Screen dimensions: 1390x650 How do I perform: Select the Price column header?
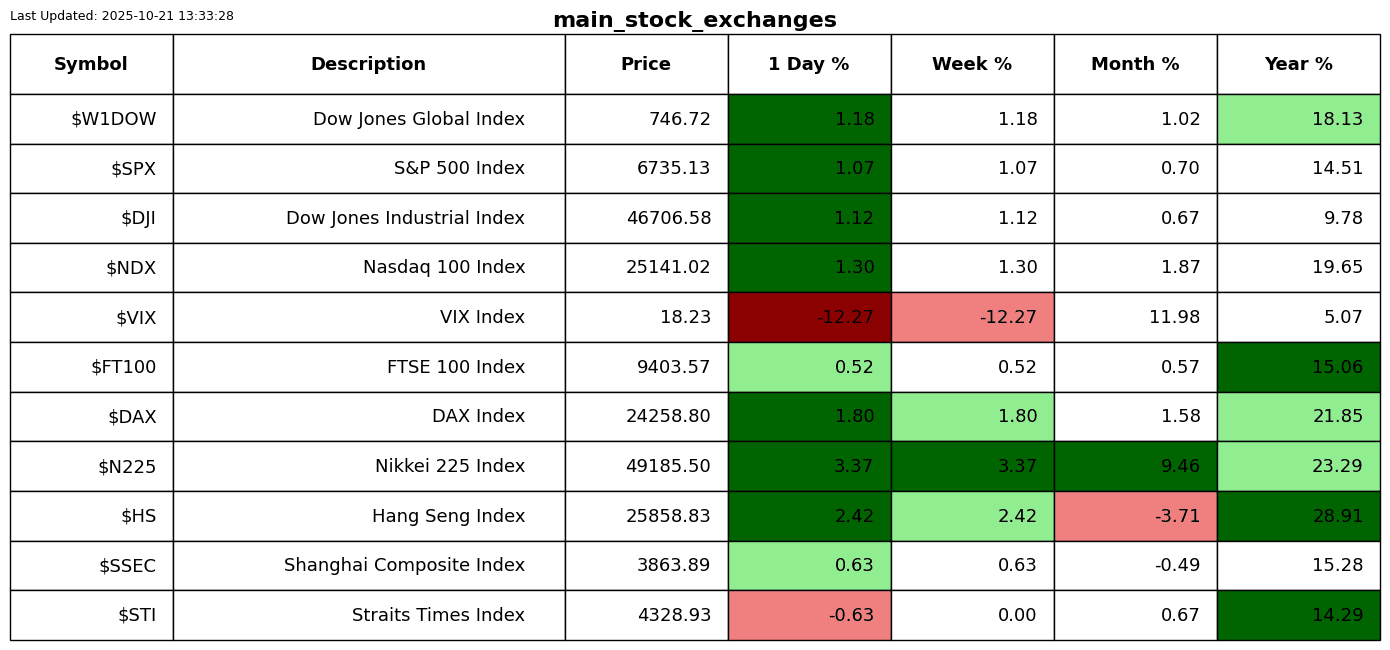coord(646,64)
